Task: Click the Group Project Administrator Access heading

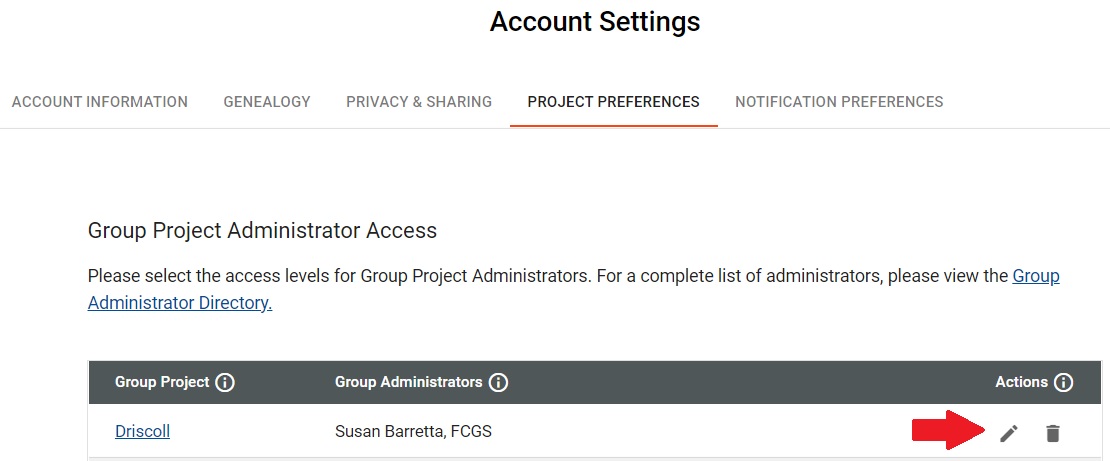Action: (x=262, y=230)
